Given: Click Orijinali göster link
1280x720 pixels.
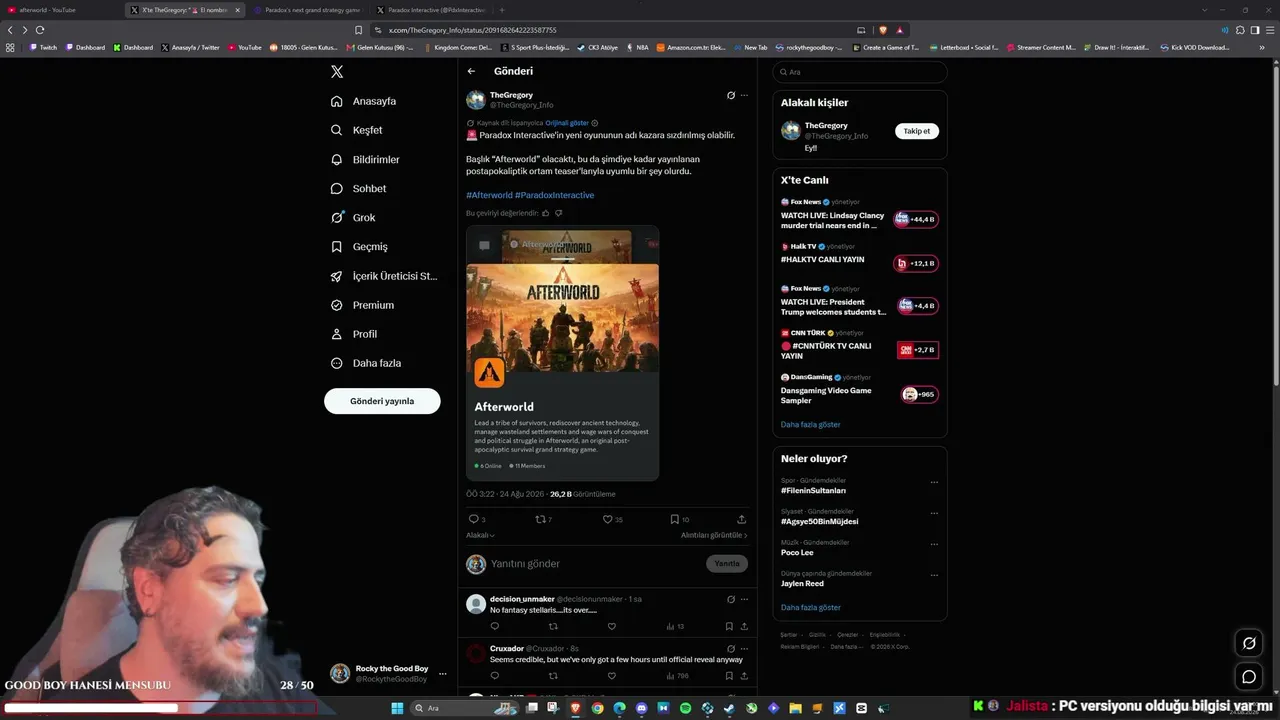Looking at the screenshot, I should (x=567, y=123).
